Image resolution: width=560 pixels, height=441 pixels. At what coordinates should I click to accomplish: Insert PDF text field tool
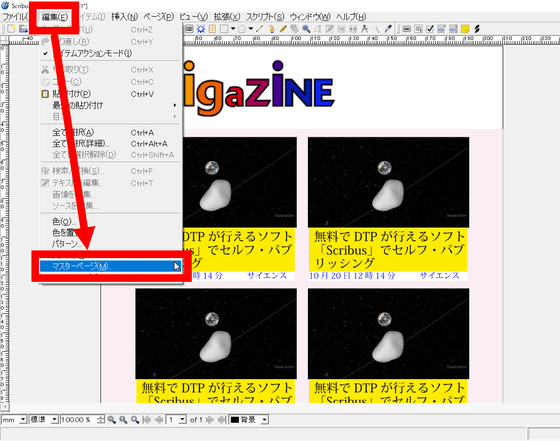[x=418, y=29]
